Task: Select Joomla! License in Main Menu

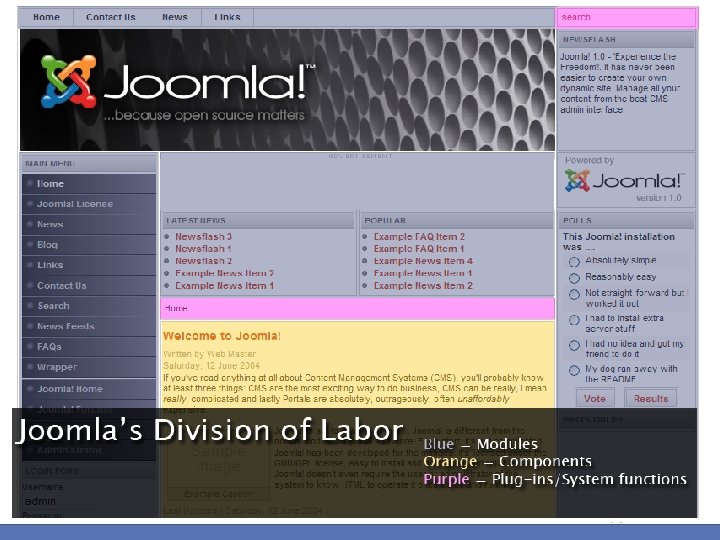Action: coord(89,204)
